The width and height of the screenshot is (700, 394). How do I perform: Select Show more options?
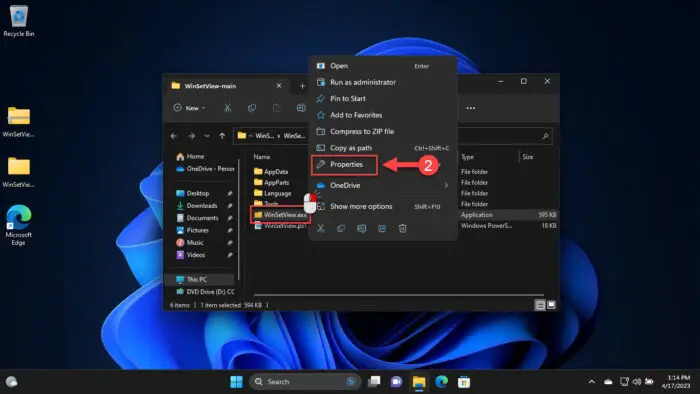pos(383,207)
